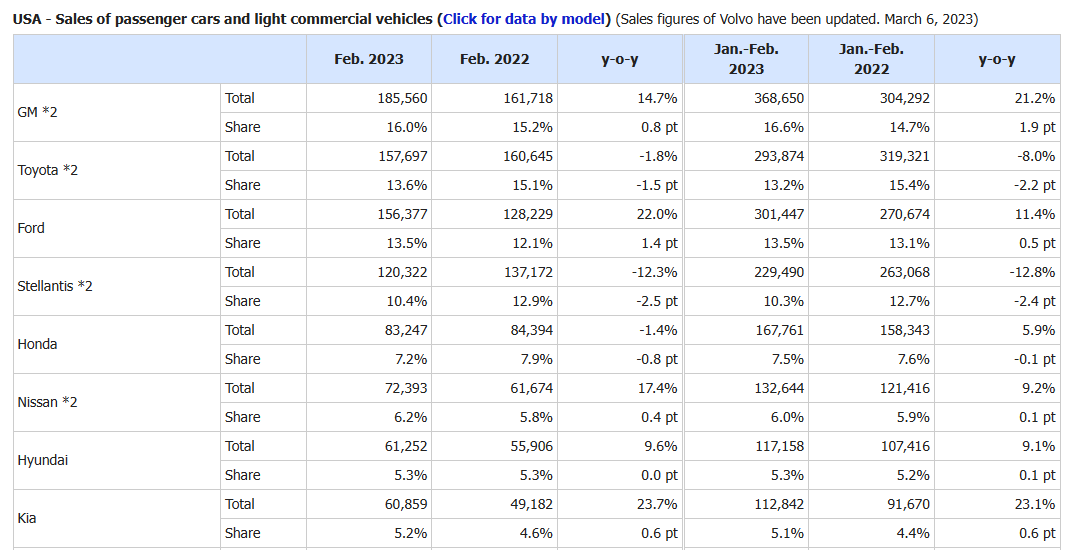Select the Jan.-Feb. 2022 column header
1074x550 pixels.
871,59
